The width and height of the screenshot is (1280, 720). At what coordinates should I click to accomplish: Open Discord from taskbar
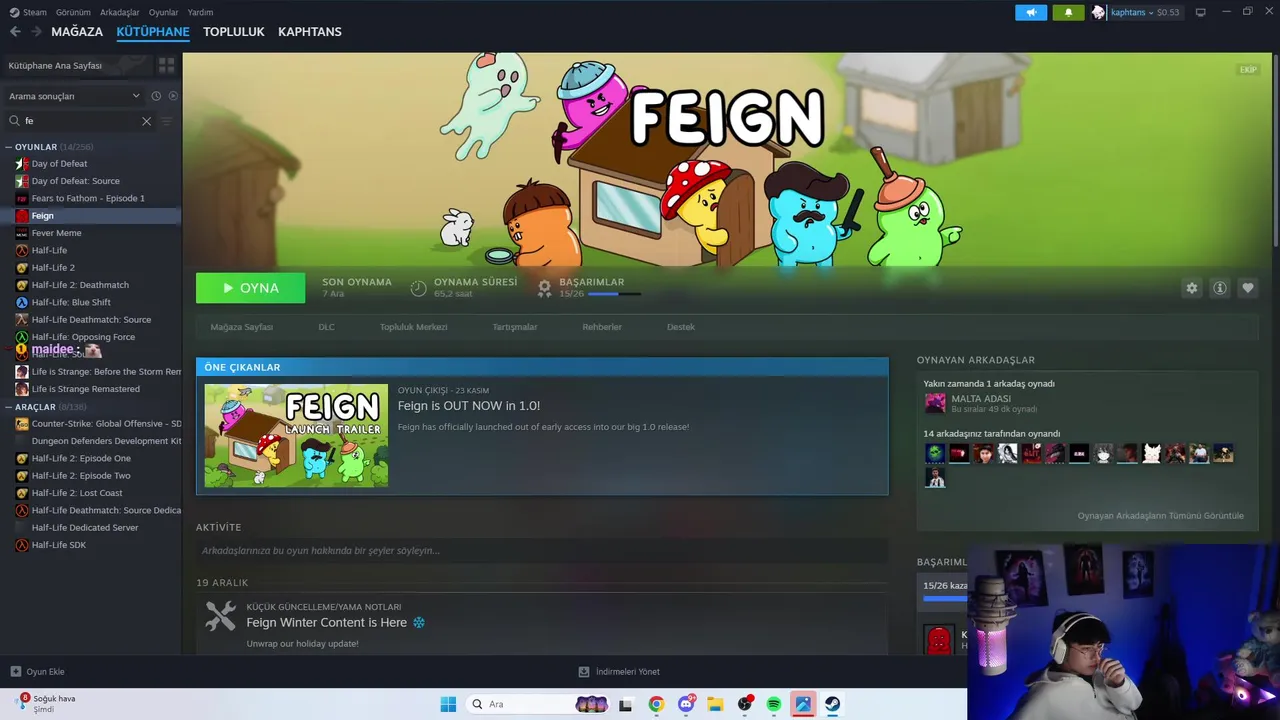(687, 704)
